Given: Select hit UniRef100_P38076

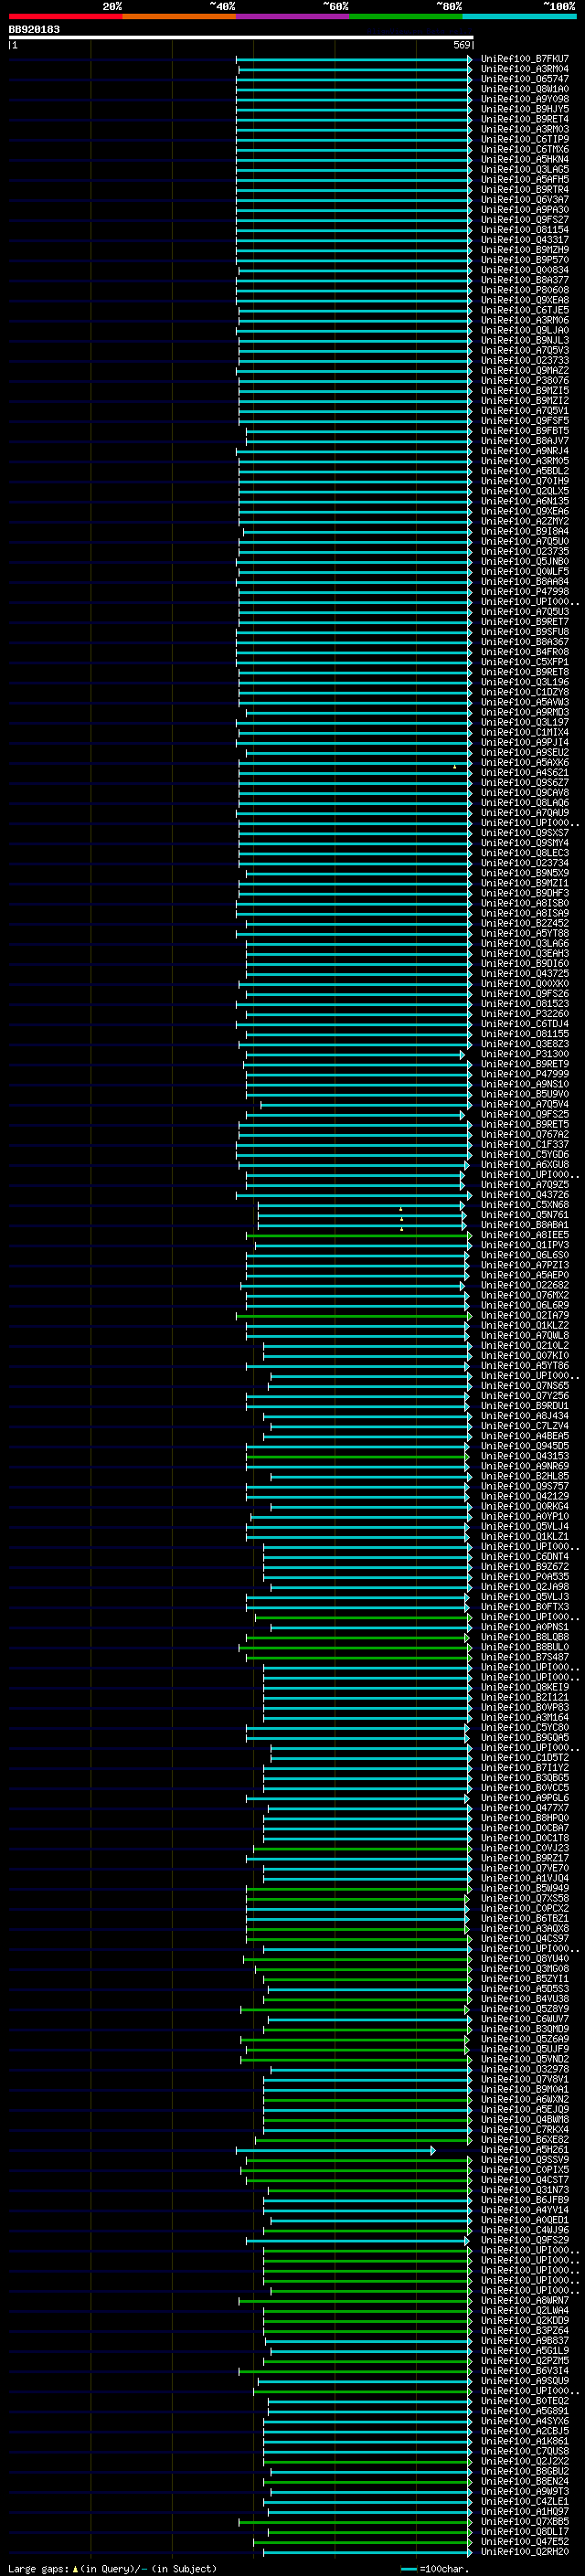Looking at the screenshot, I should (x=524, y=380).
